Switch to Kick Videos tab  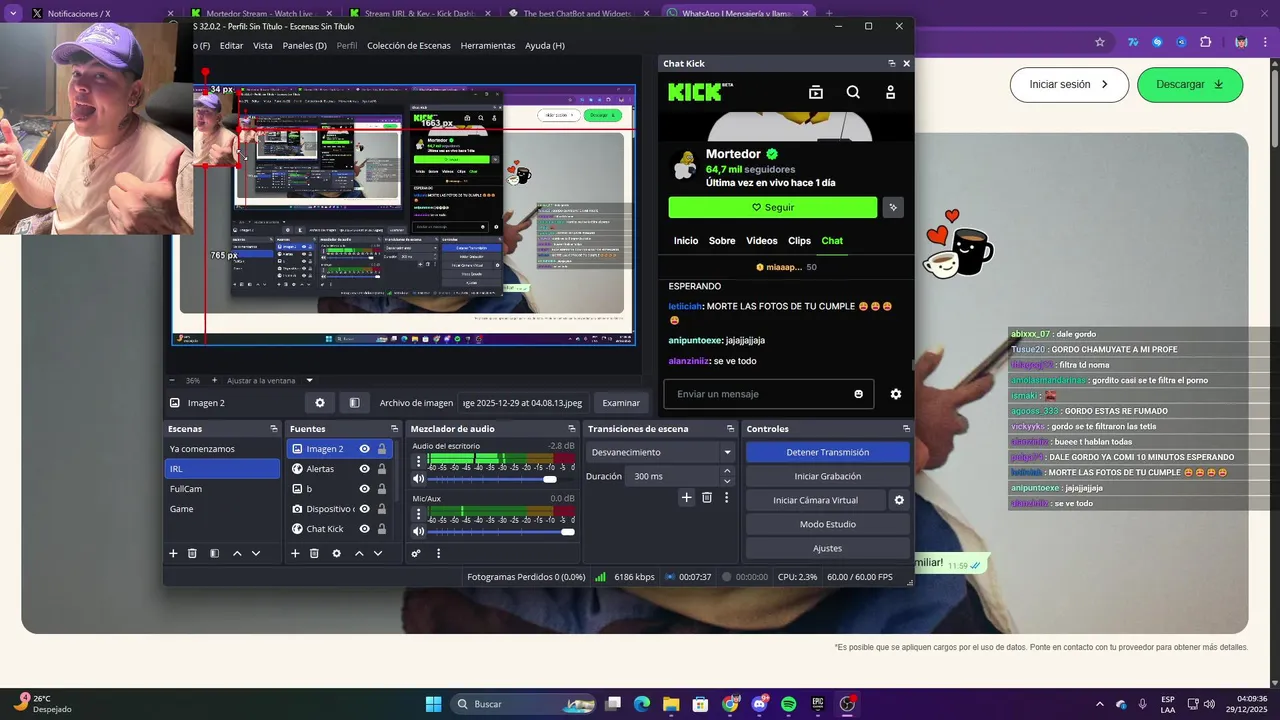click(x=761, y=241)
